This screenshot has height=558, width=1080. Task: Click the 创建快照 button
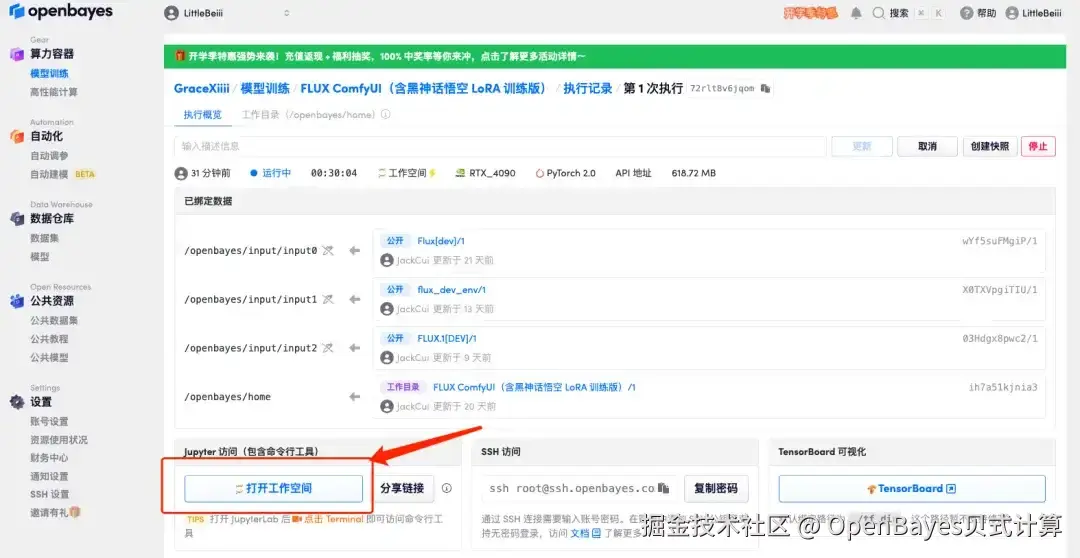click(x=990, y=146)
